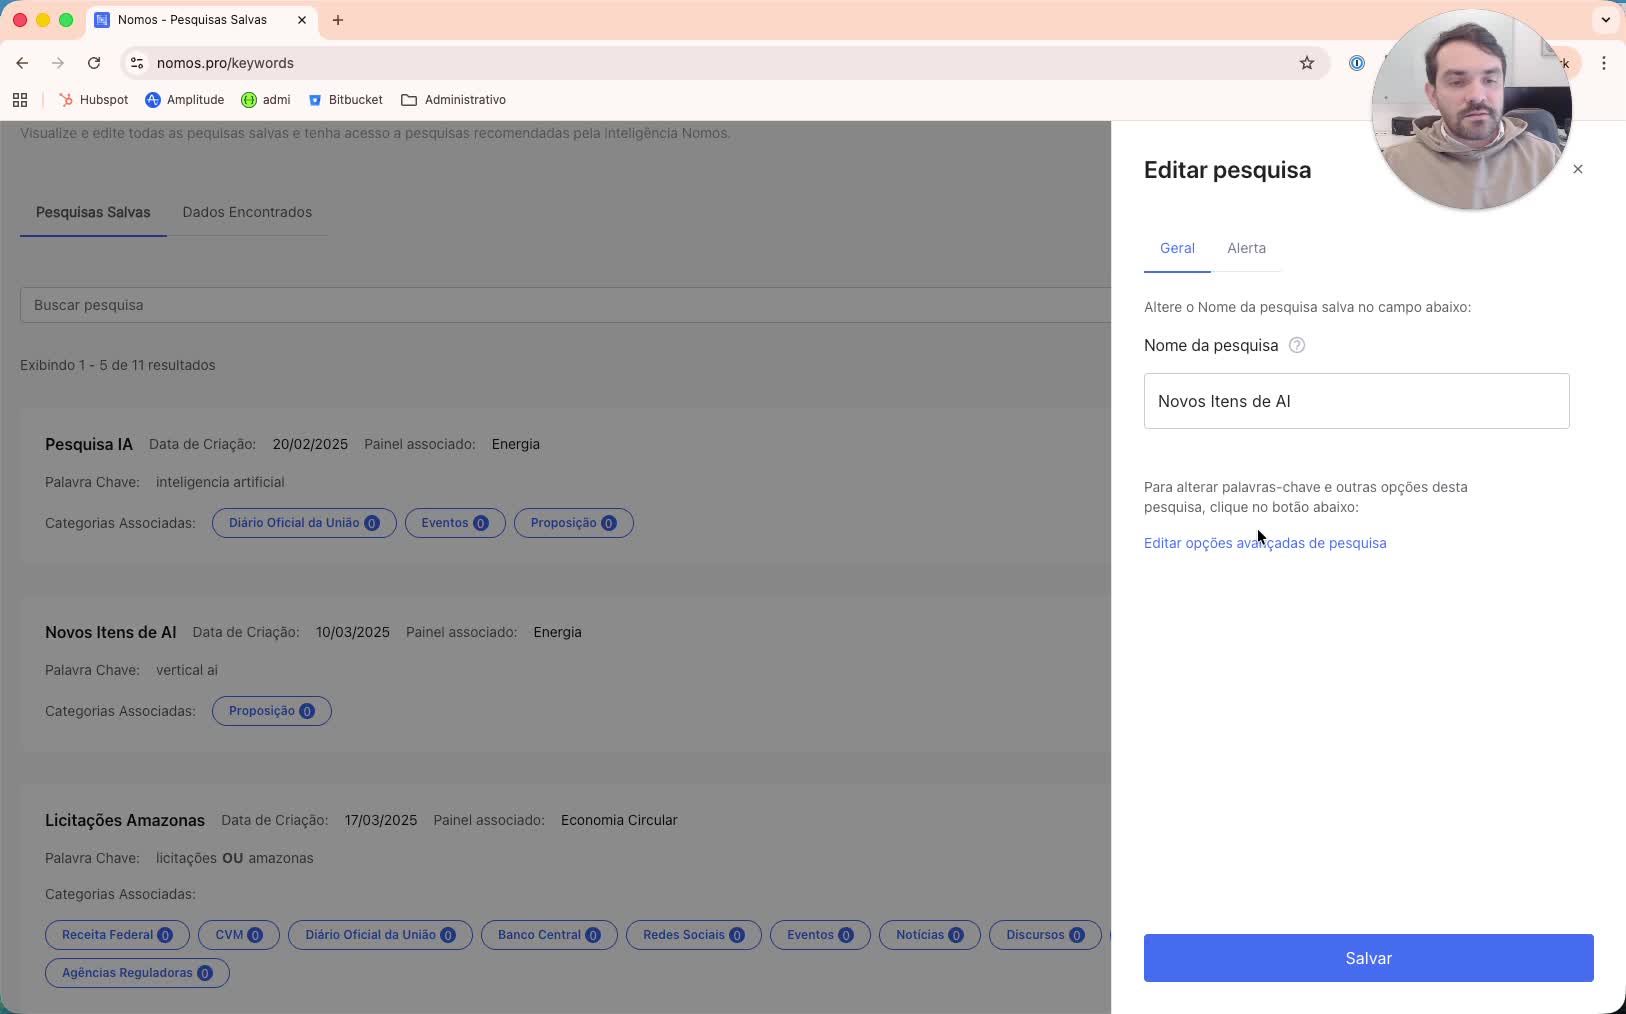Open the Dados Encontrados tab
Screen dimensions: 1626x1014
247,212
